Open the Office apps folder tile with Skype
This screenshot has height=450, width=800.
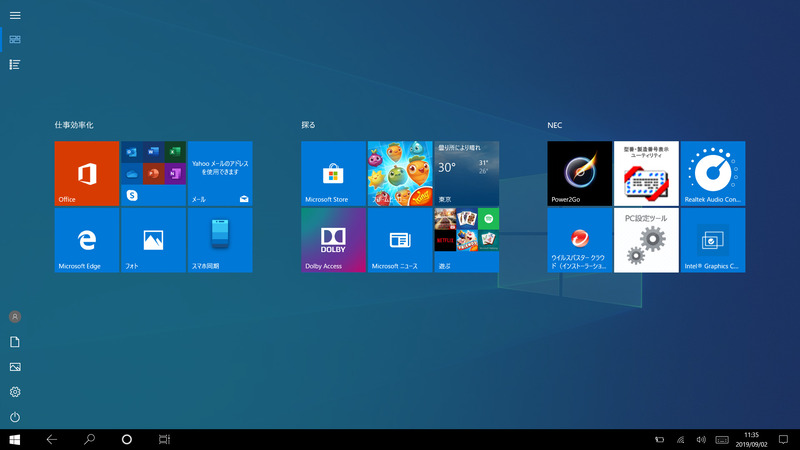pyautogui.click(x=153, y=173)
